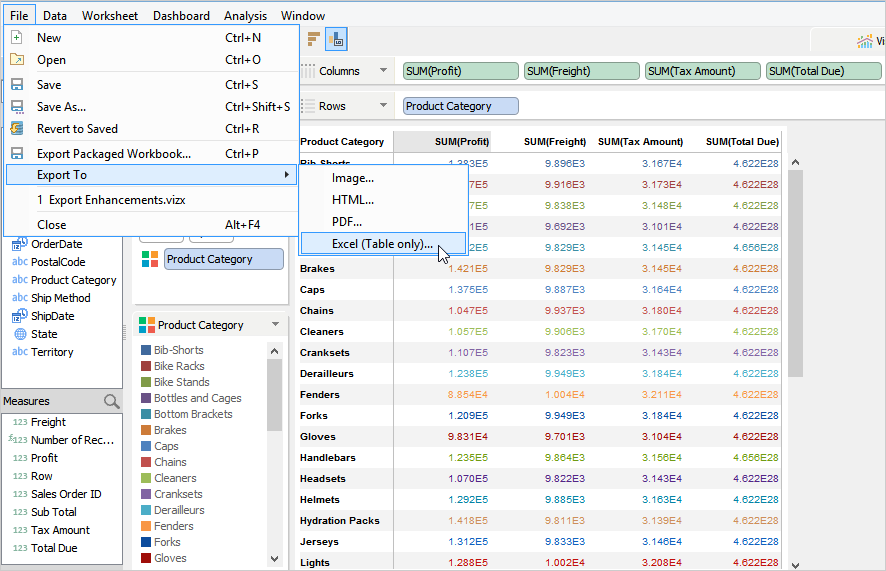Click the Revert to Saved menu icon
Viewport: 886px width, 571px height.
click(x=17, y=129)
